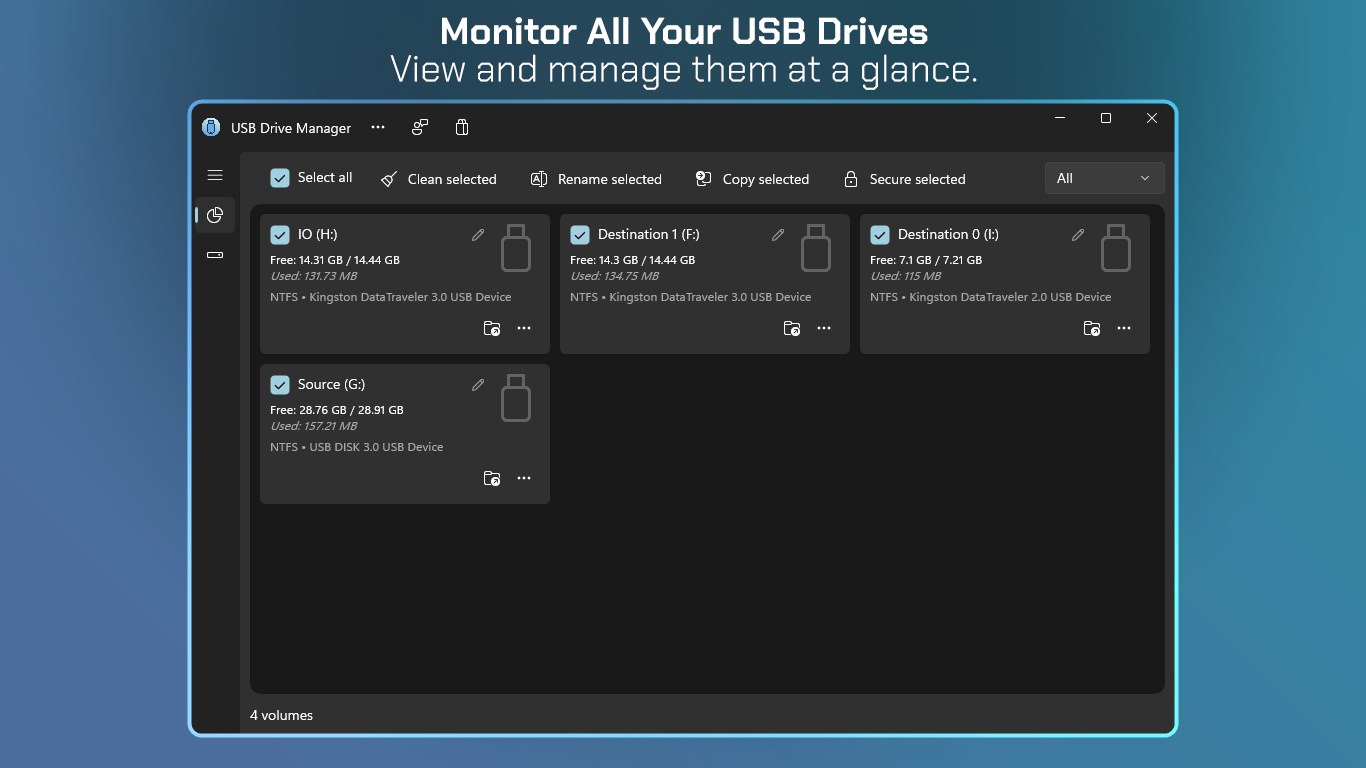The width and height of the screenshot is (1366, 768).
Task: Click the Free: 14.31 GB / 14.44 GB text
Action: pyautogui.click(x=335, y=260)
